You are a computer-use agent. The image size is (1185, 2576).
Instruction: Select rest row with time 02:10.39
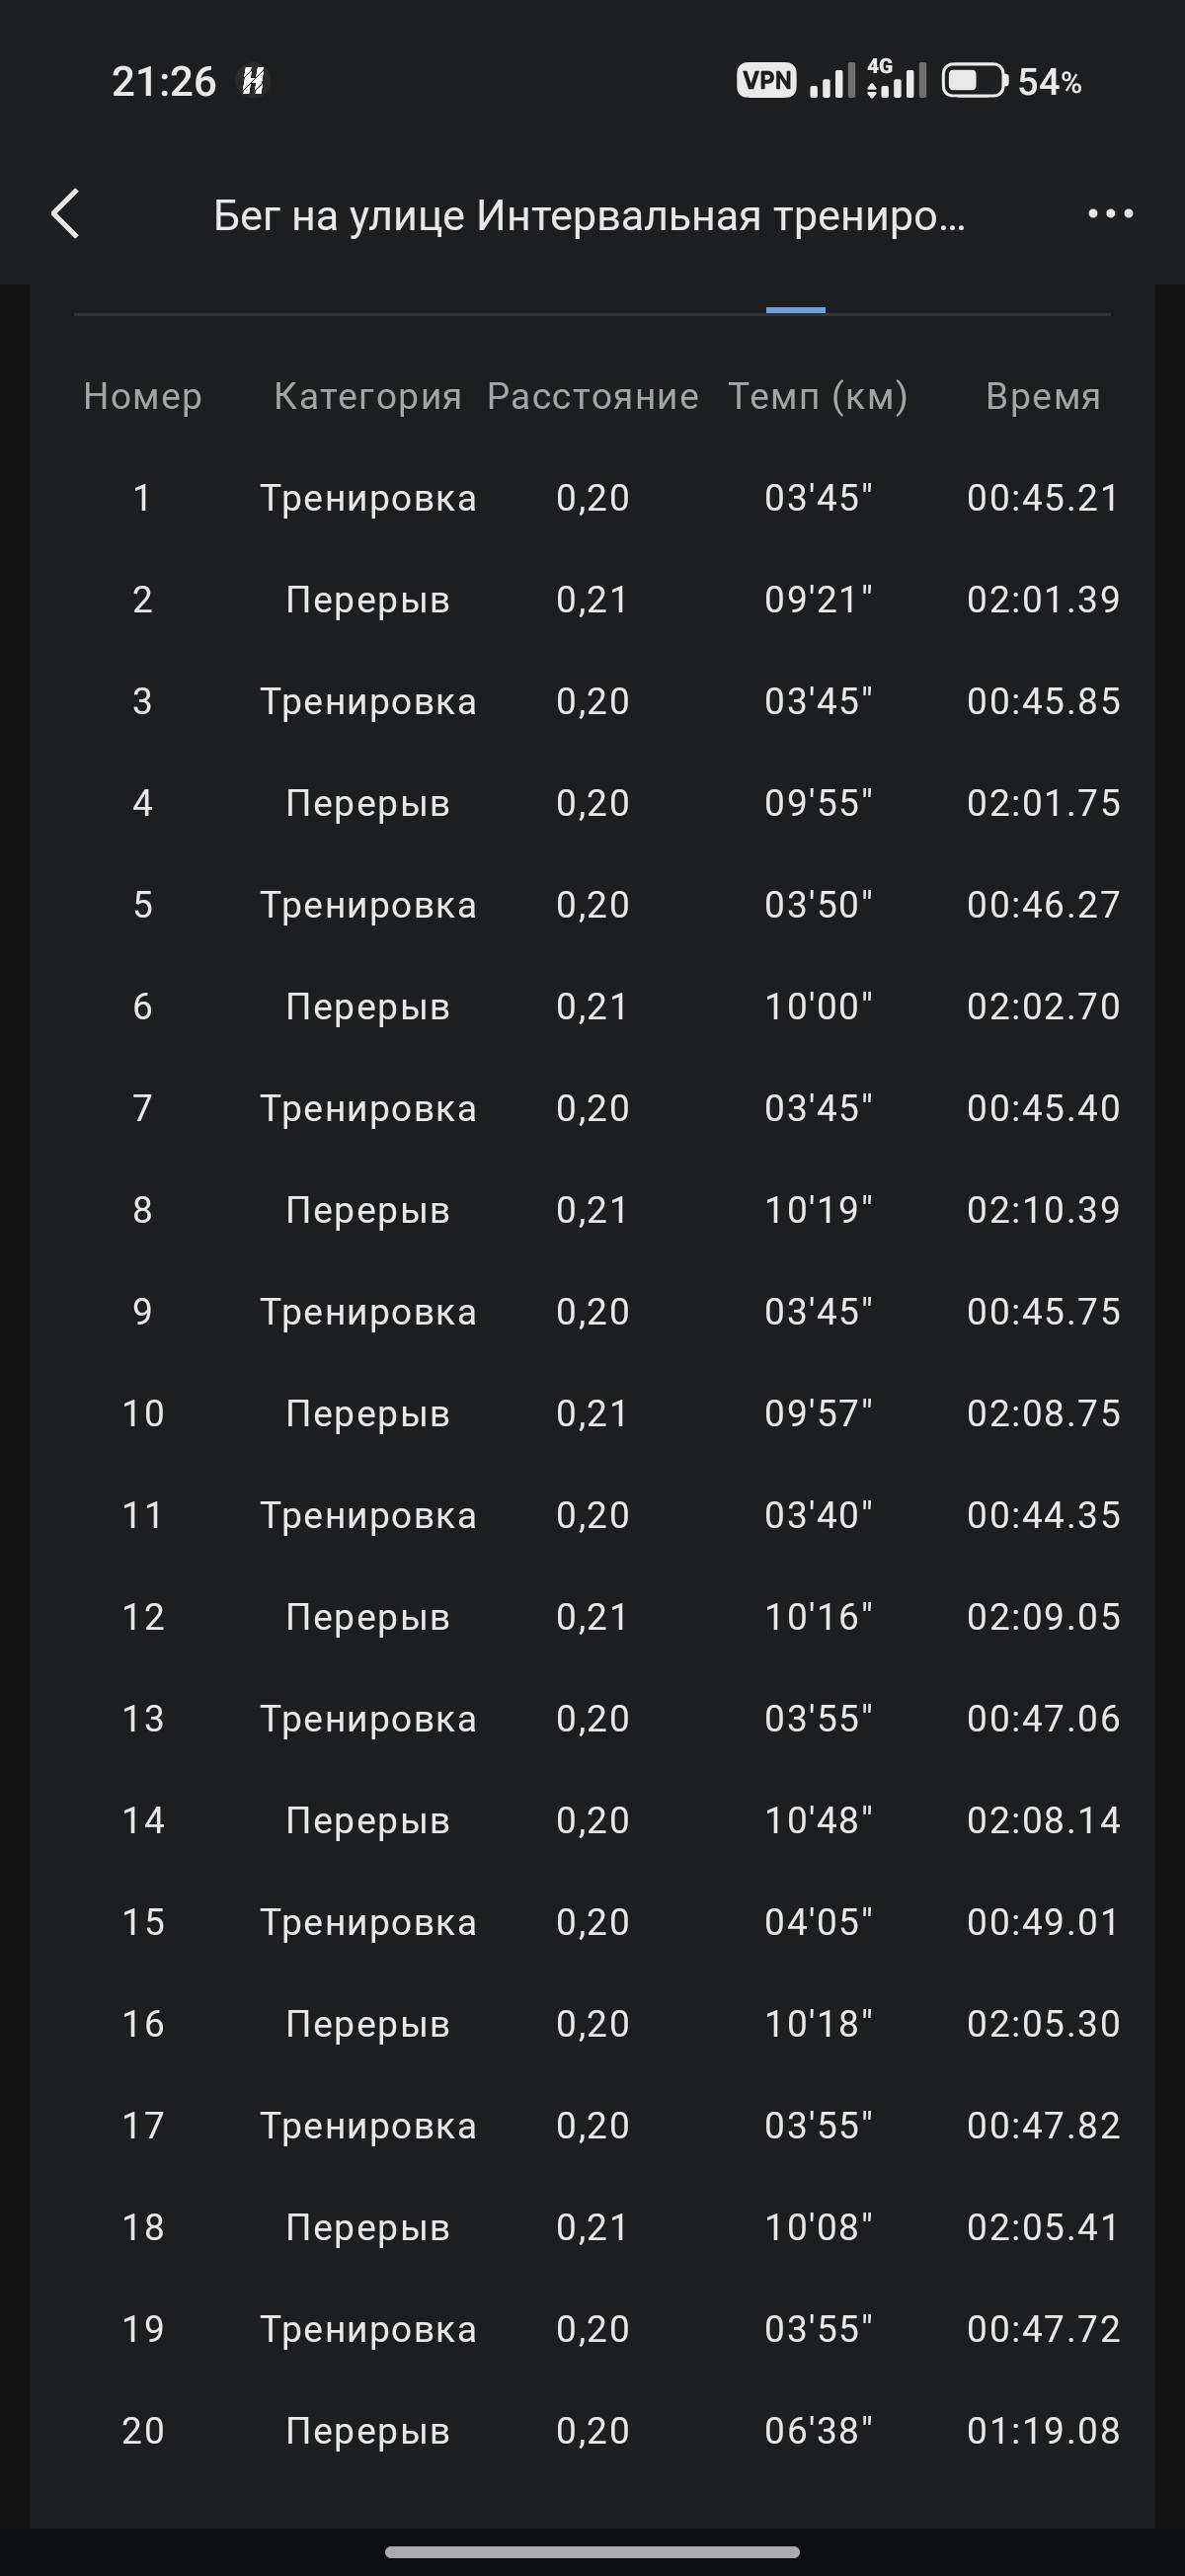(x=592, y=1210)
